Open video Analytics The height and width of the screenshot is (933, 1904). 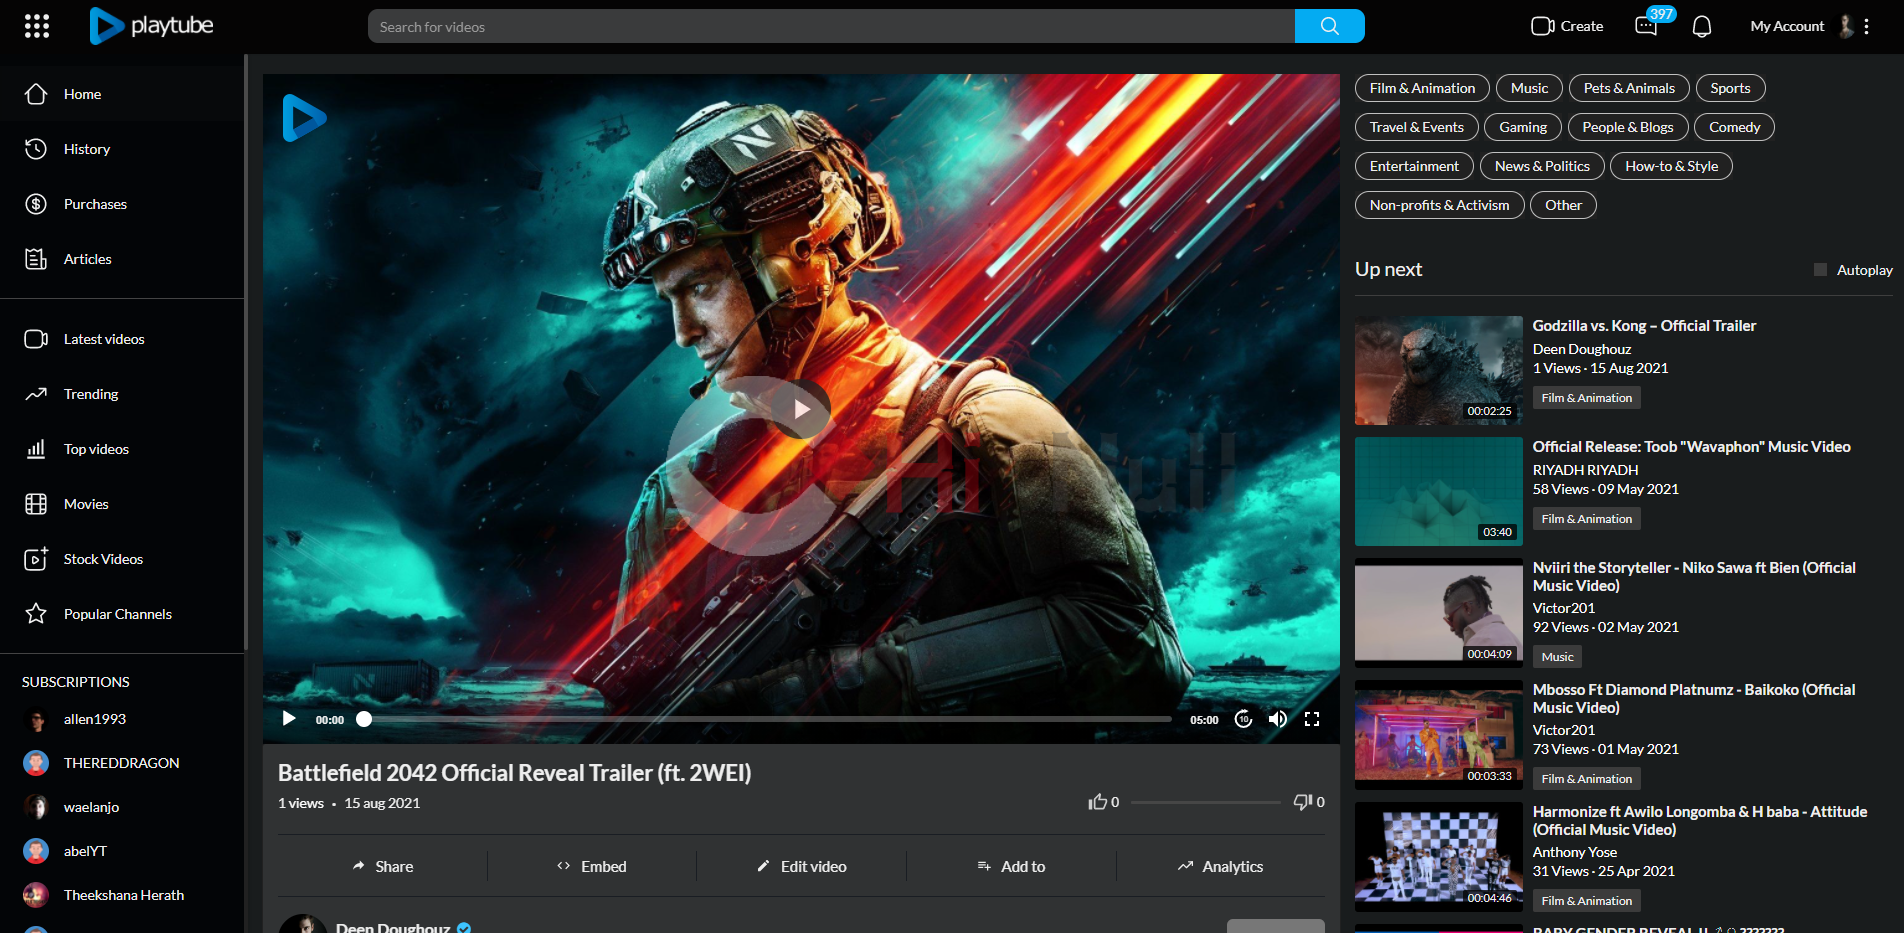(x=1221, y=866)
